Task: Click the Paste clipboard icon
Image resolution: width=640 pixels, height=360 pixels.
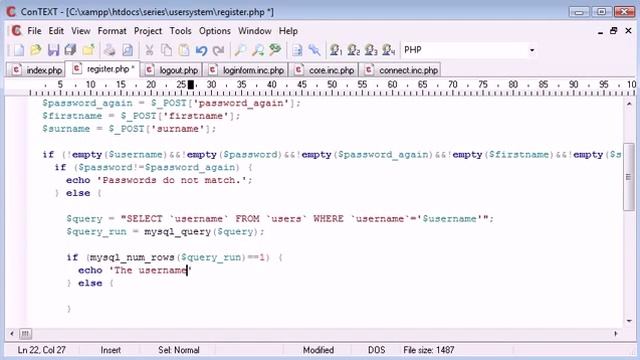Action: click(184, 50)
